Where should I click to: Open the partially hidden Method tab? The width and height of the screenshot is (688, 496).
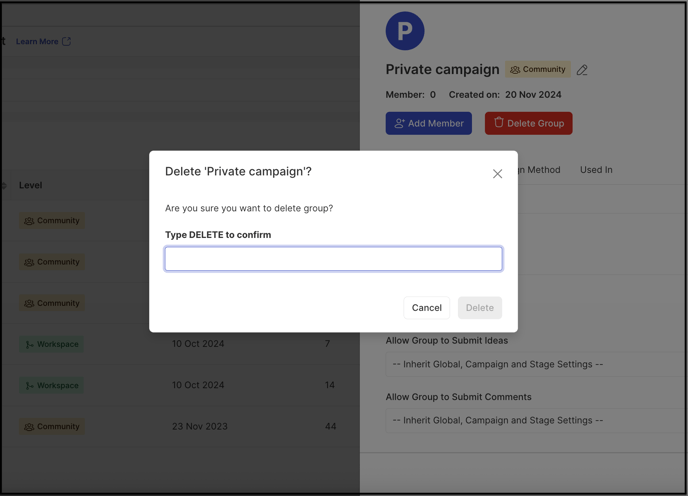(x=539, y=170)
